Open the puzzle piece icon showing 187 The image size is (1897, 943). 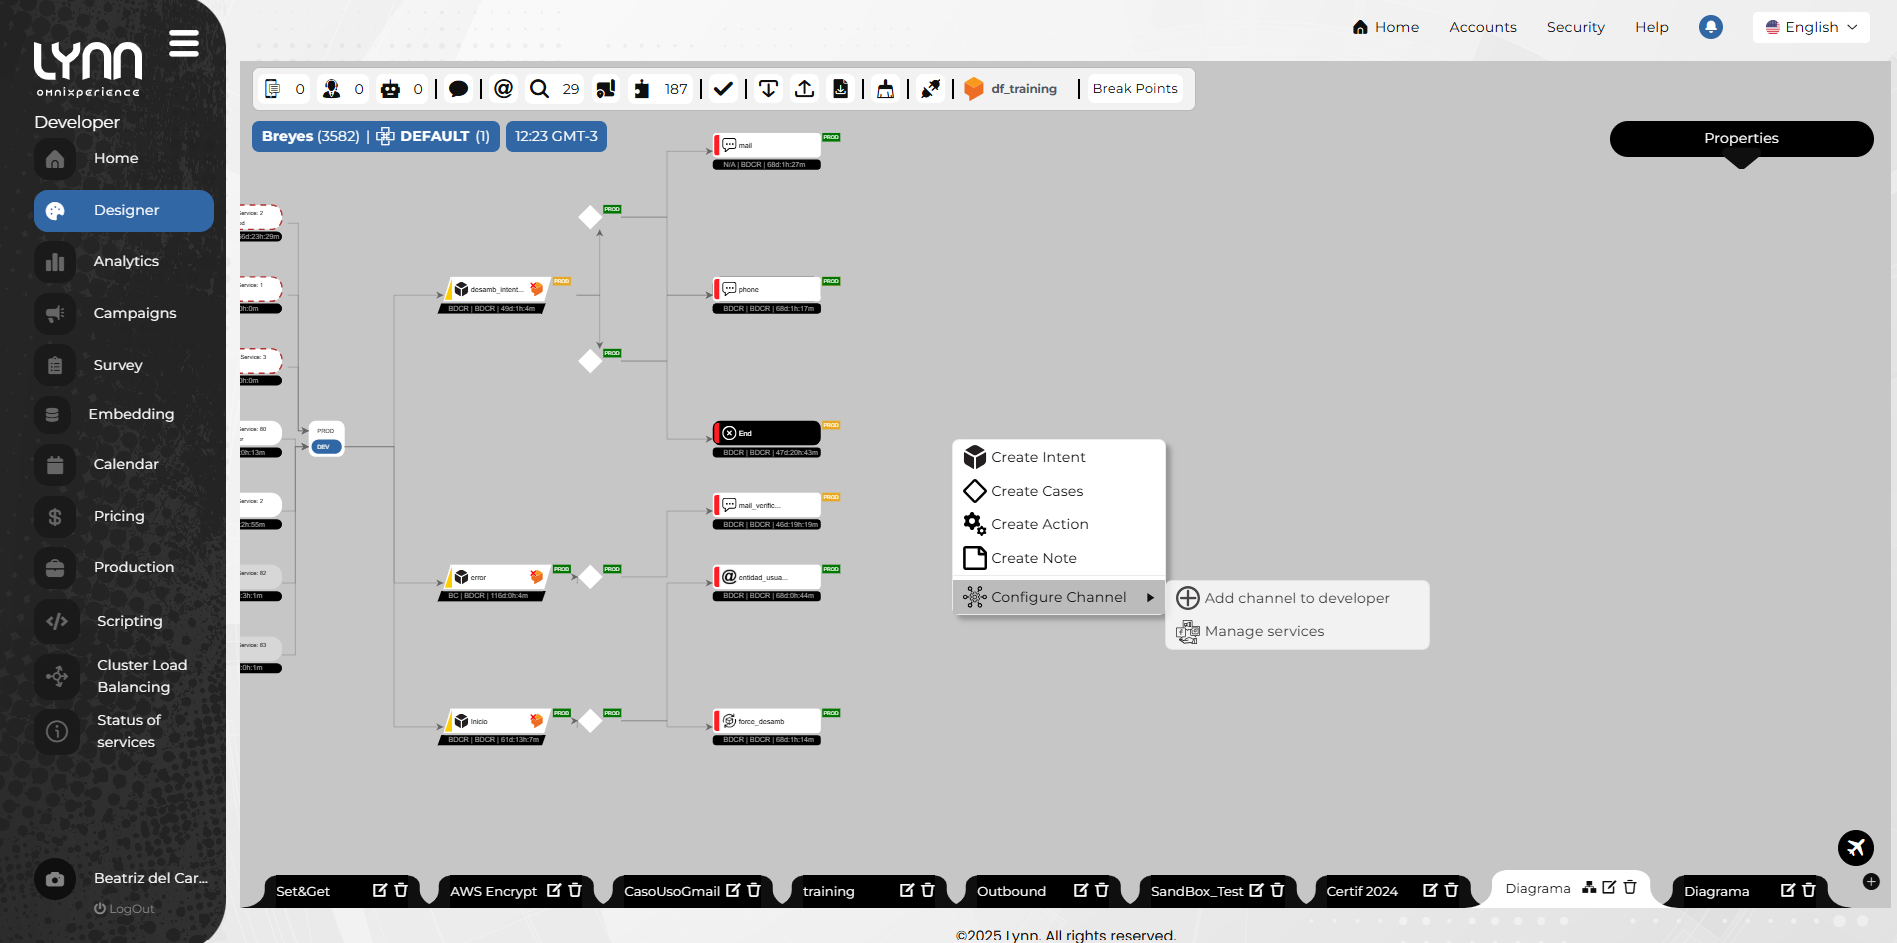[642, 89]
